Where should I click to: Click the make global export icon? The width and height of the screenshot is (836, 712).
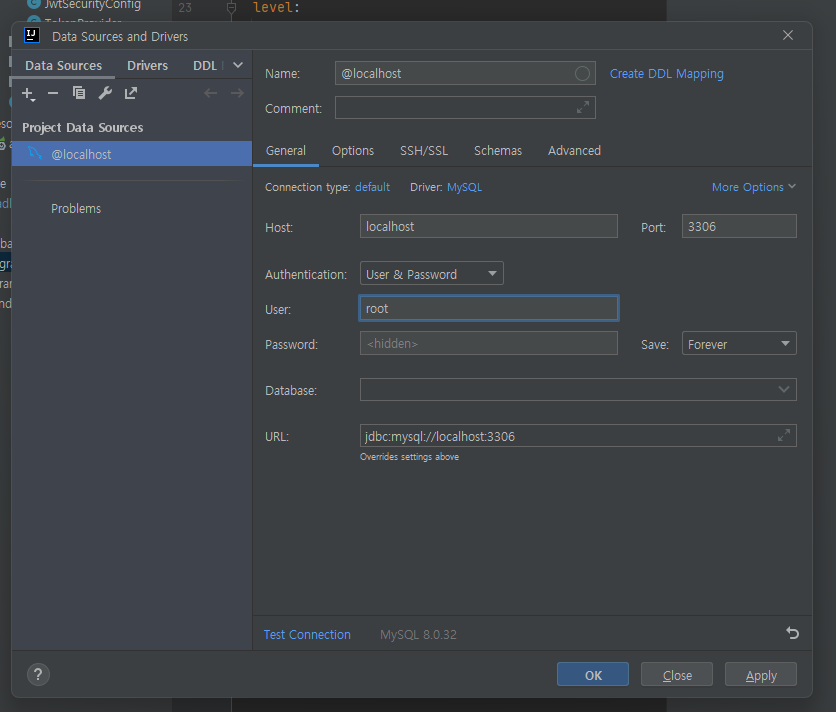131,93
